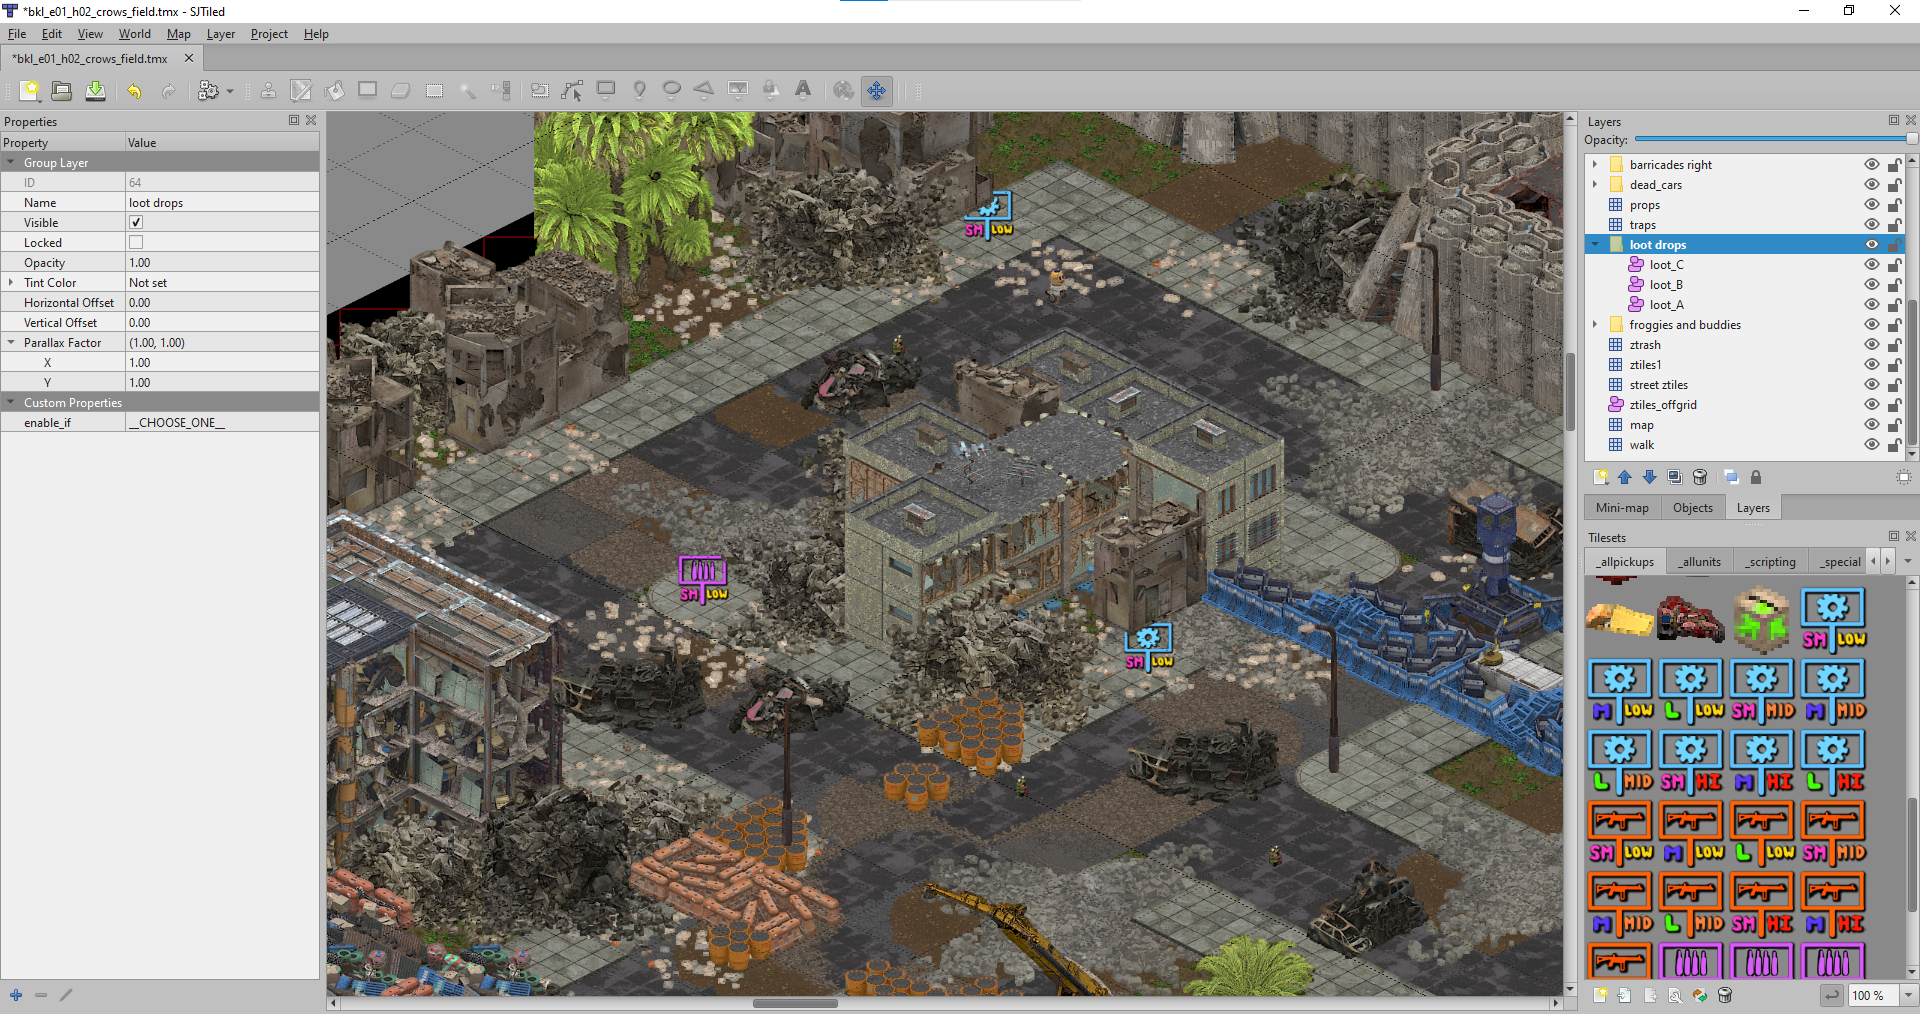Expand the froggies and buddies group
This screenshot has height=1014, width=1920.
click(x=1596, y=325)
